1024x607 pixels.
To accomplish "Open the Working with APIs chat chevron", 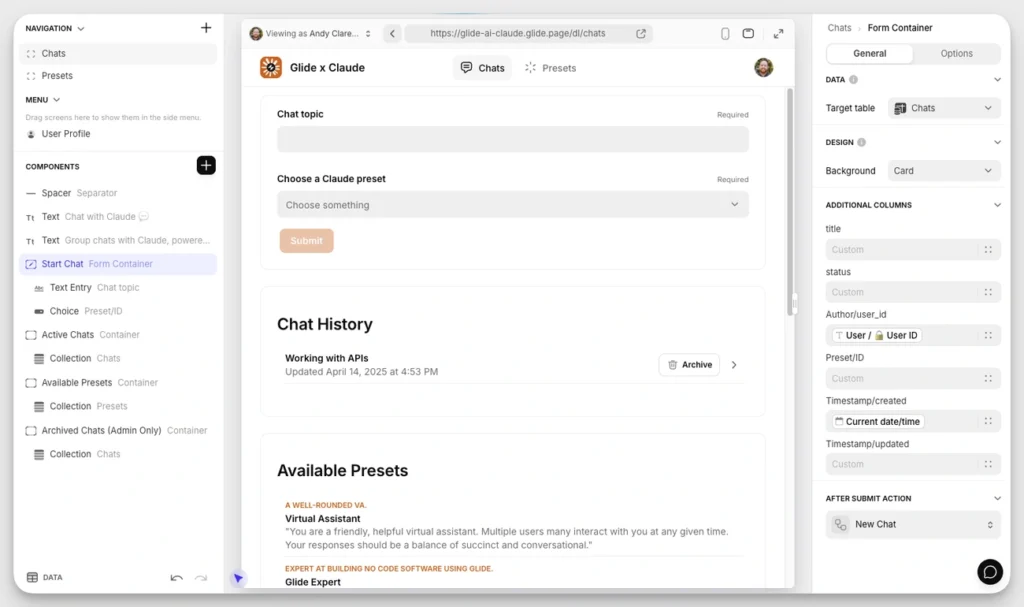I will click(x=734, y=365).
